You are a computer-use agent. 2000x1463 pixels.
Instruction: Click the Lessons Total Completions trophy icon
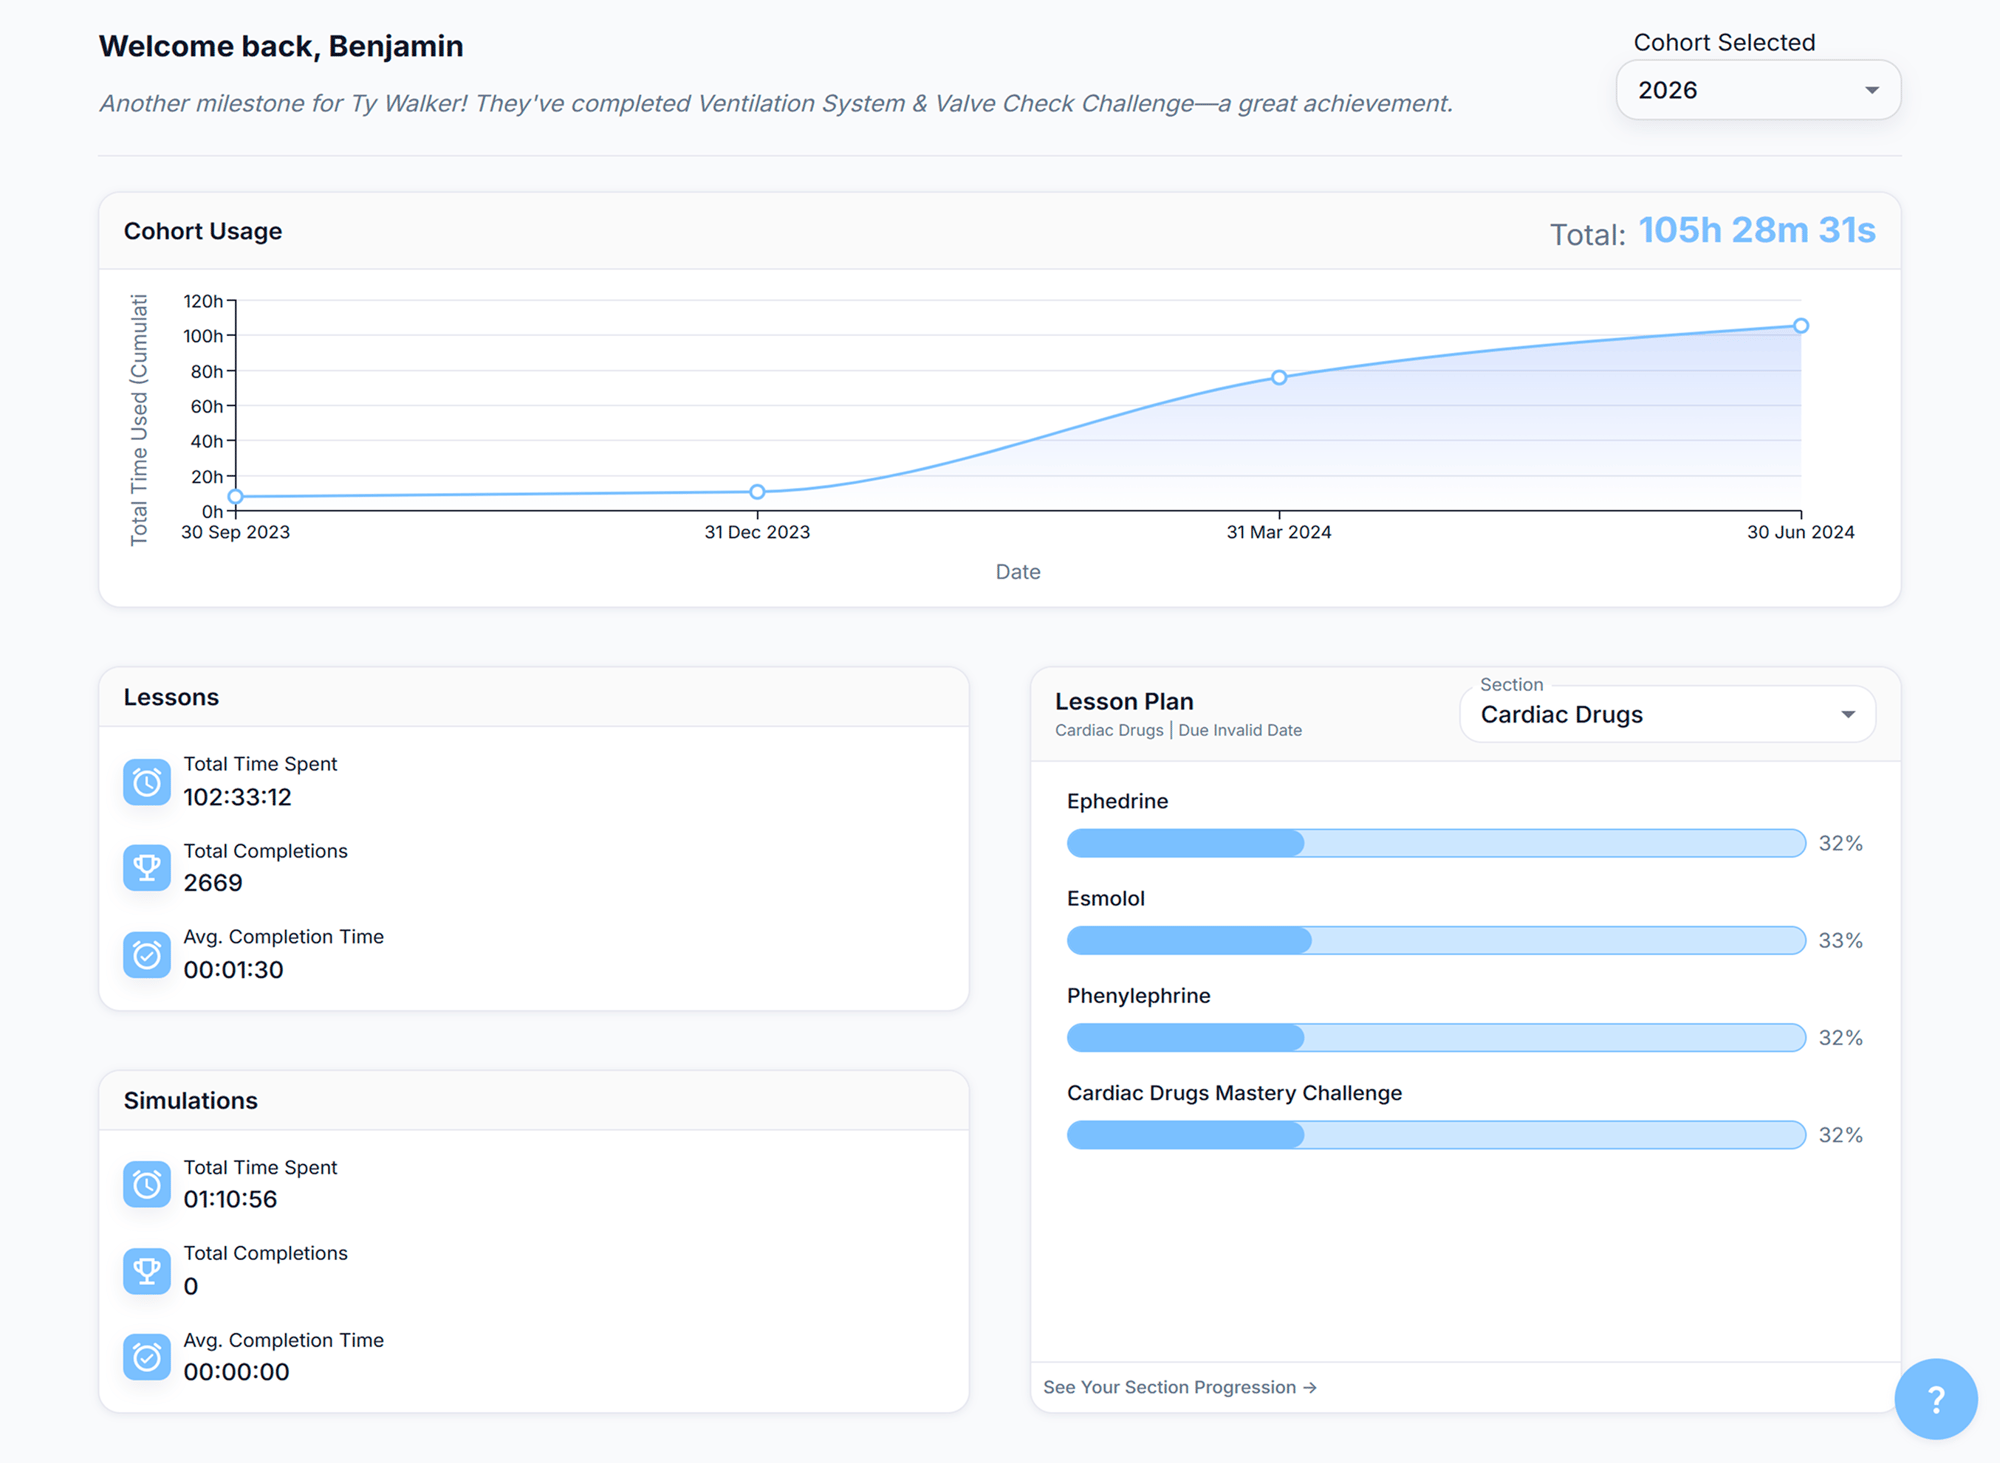147,868
